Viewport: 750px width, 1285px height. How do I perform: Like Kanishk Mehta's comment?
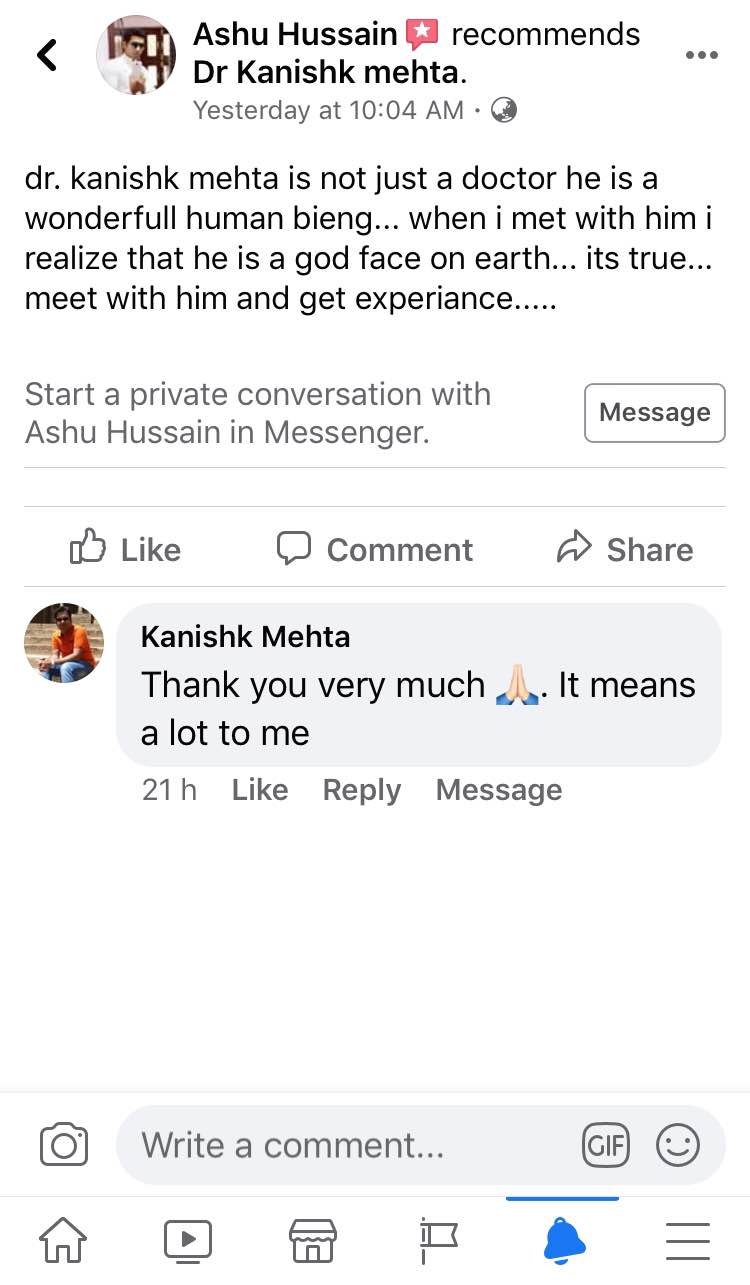(260, 790)
